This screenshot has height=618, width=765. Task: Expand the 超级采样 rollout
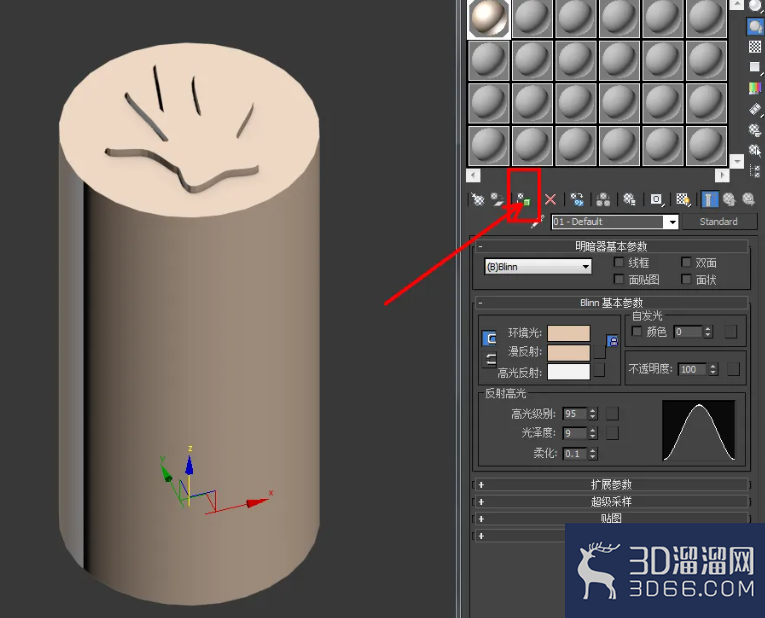(x=611, y=501)
